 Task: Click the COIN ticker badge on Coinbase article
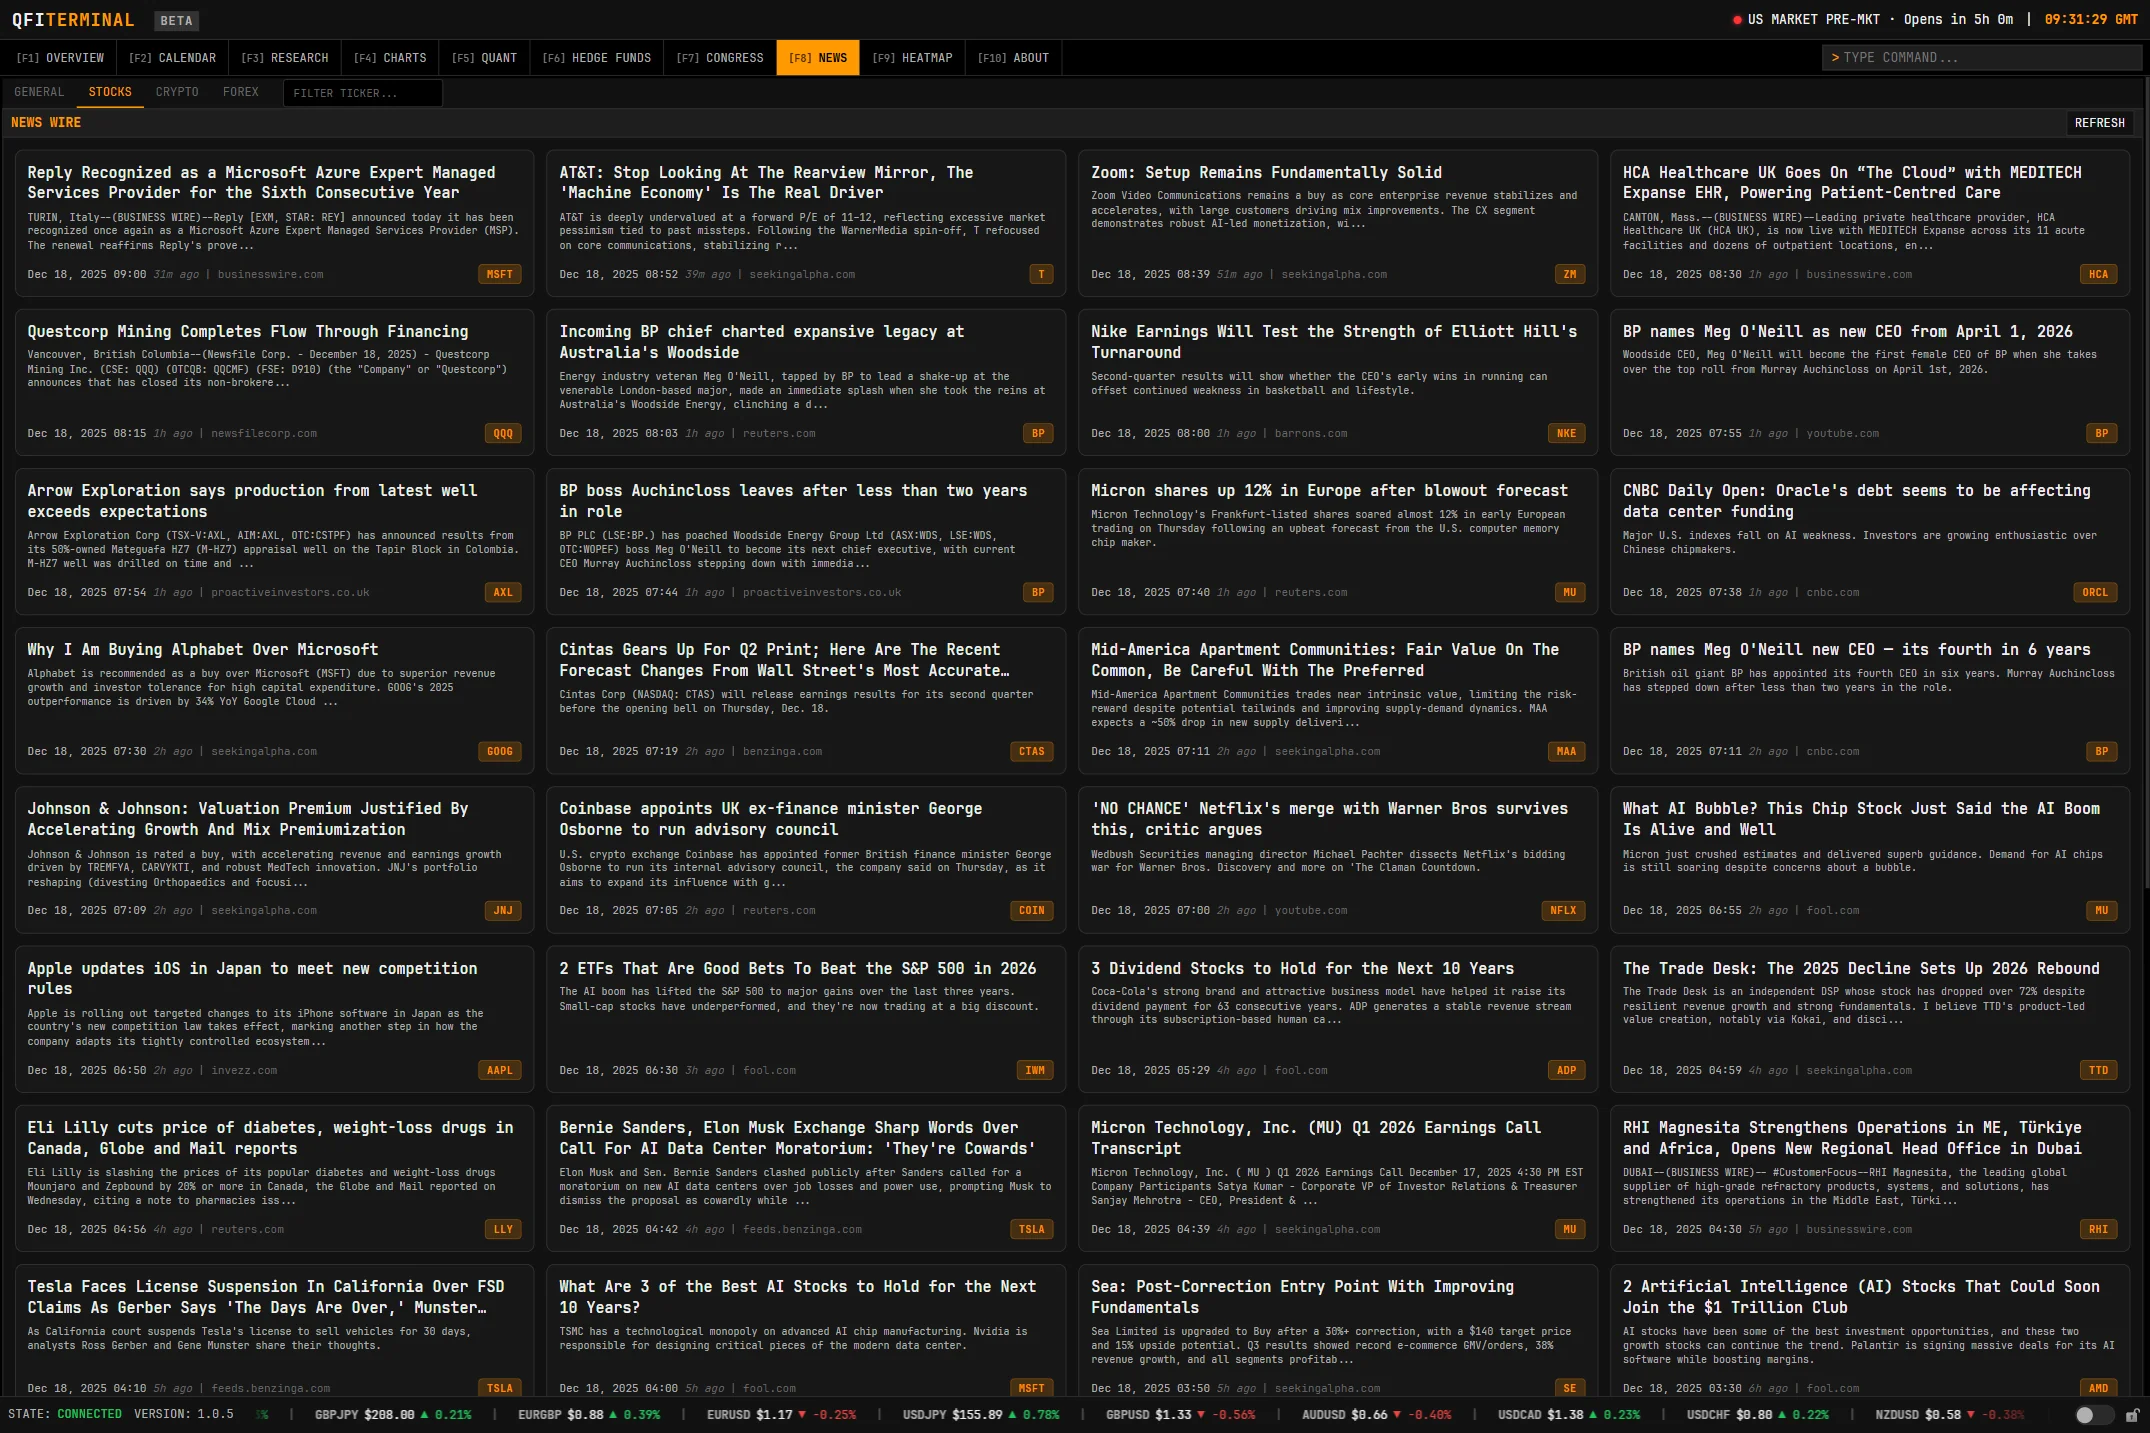[x=1031, y=910]
